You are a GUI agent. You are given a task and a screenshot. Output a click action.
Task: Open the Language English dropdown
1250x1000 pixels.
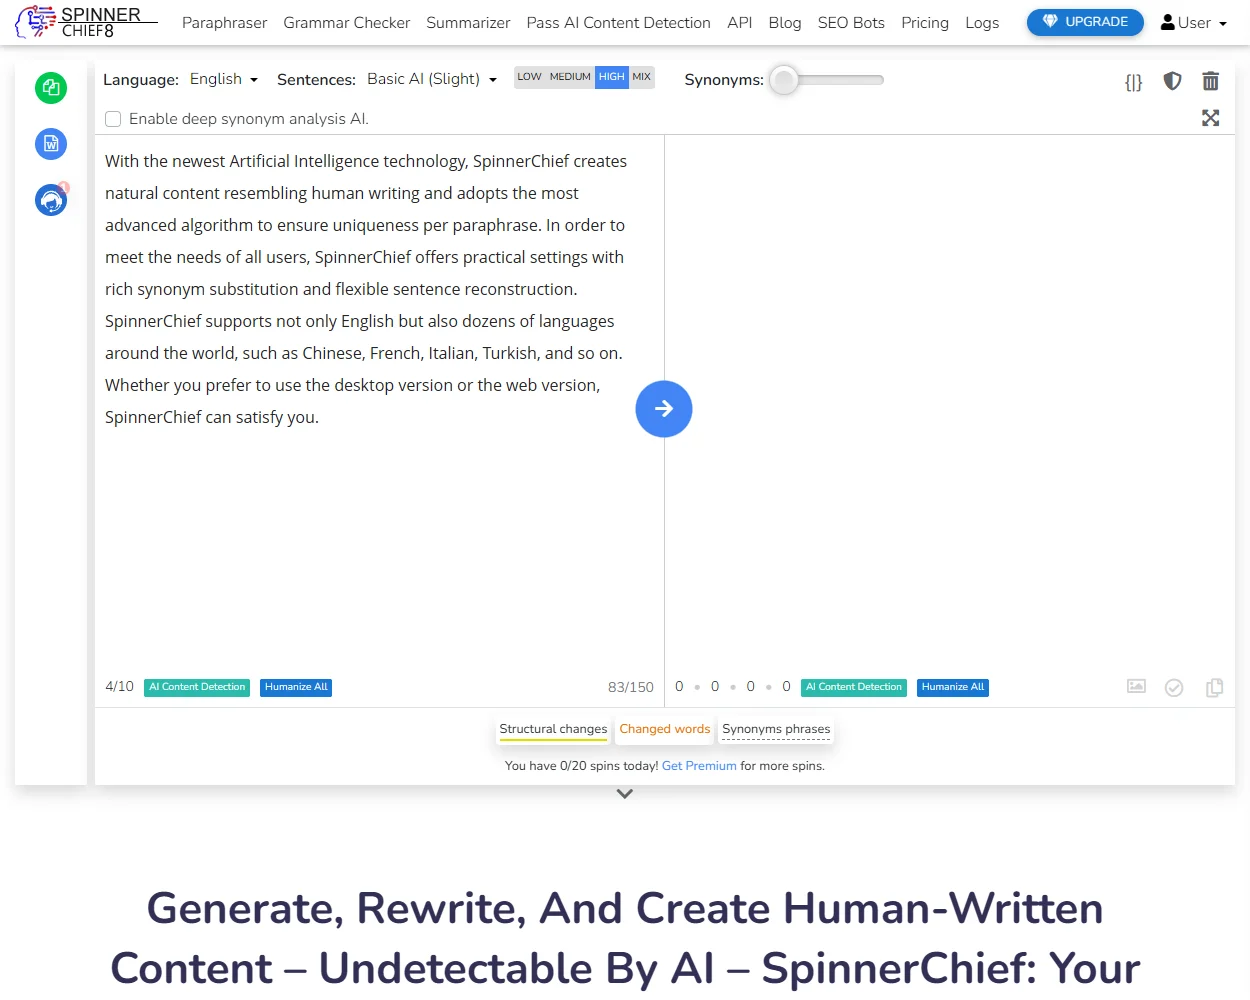224,79
